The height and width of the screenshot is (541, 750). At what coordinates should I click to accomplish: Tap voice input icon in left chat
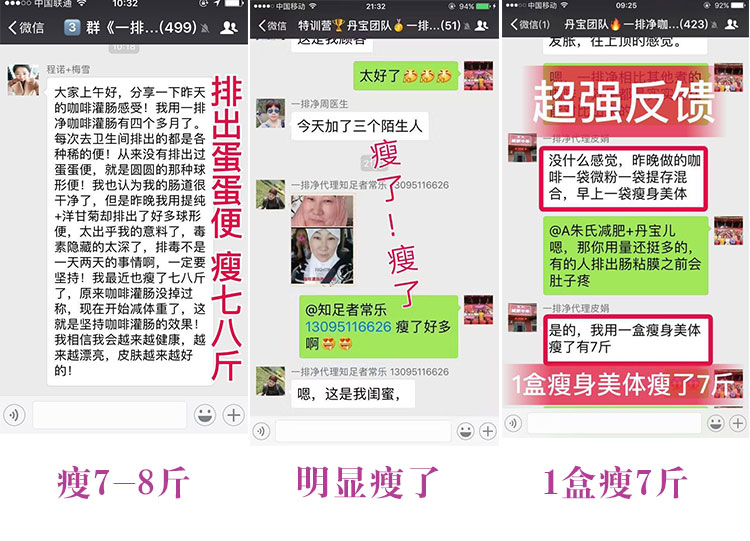point(14,415)
